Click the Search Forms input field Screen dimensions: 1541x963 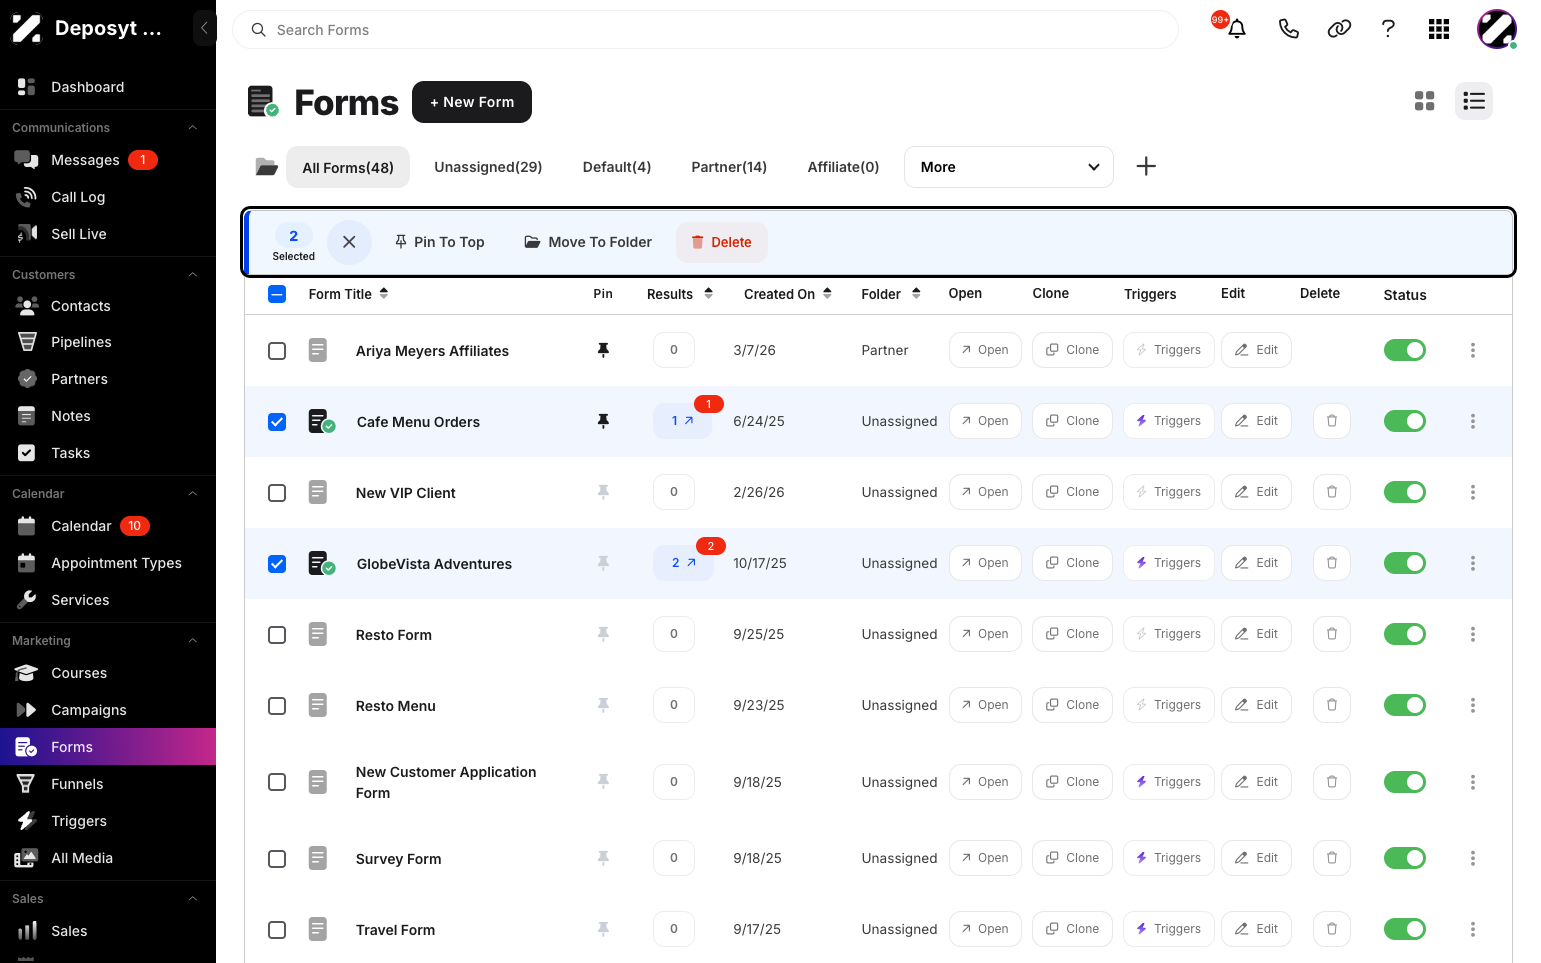[x=705, y=30]
